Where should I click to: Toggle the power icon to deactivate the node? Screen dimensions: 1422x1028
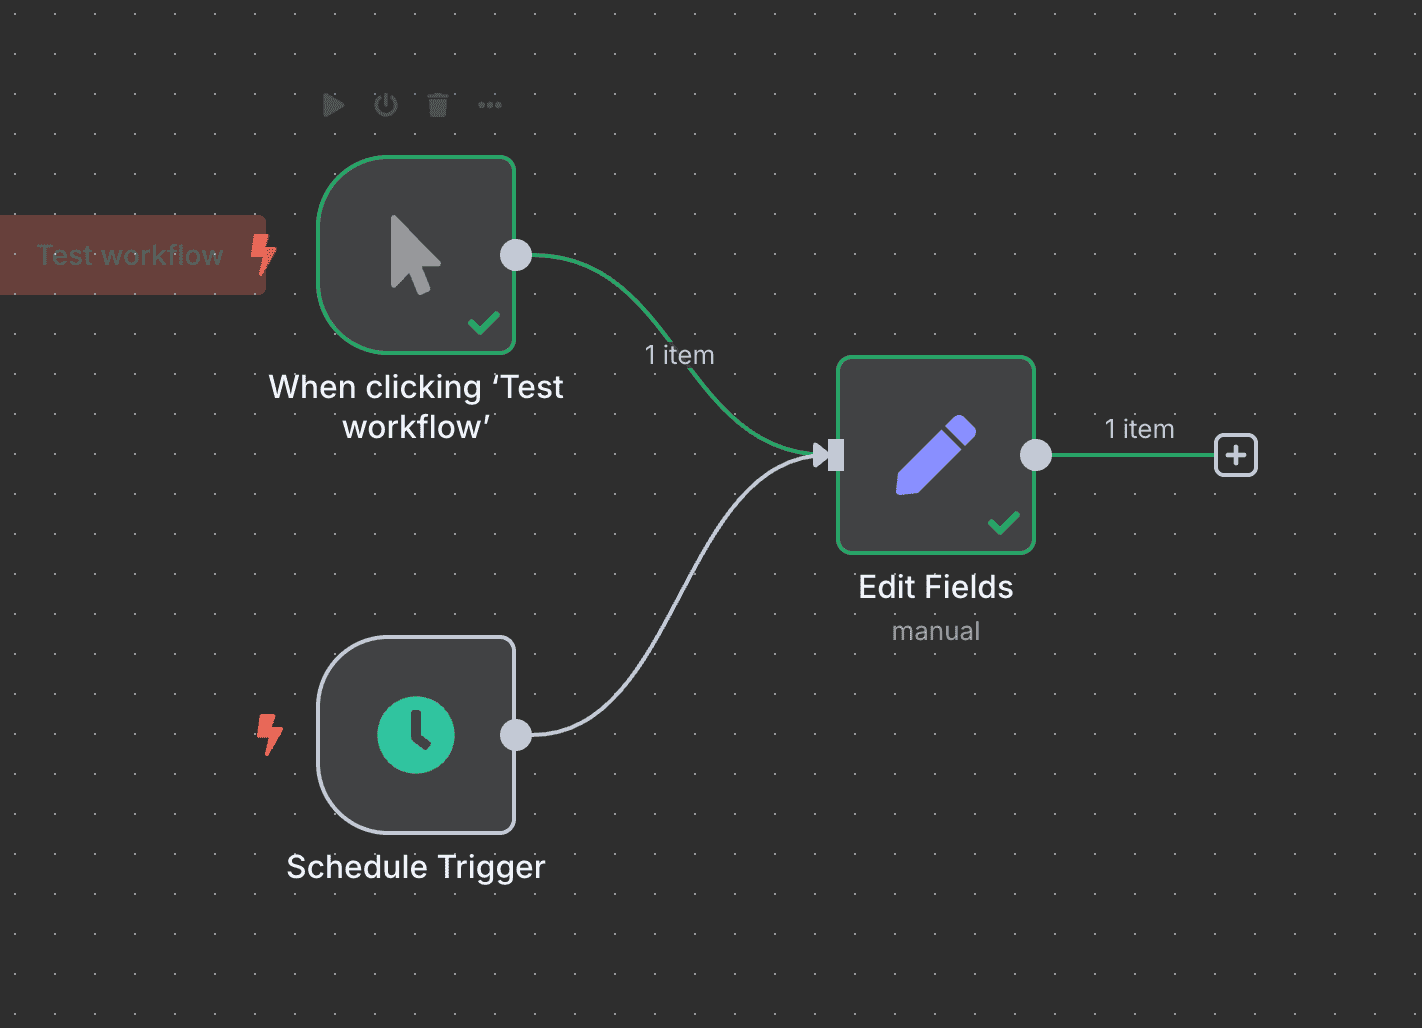386,105
